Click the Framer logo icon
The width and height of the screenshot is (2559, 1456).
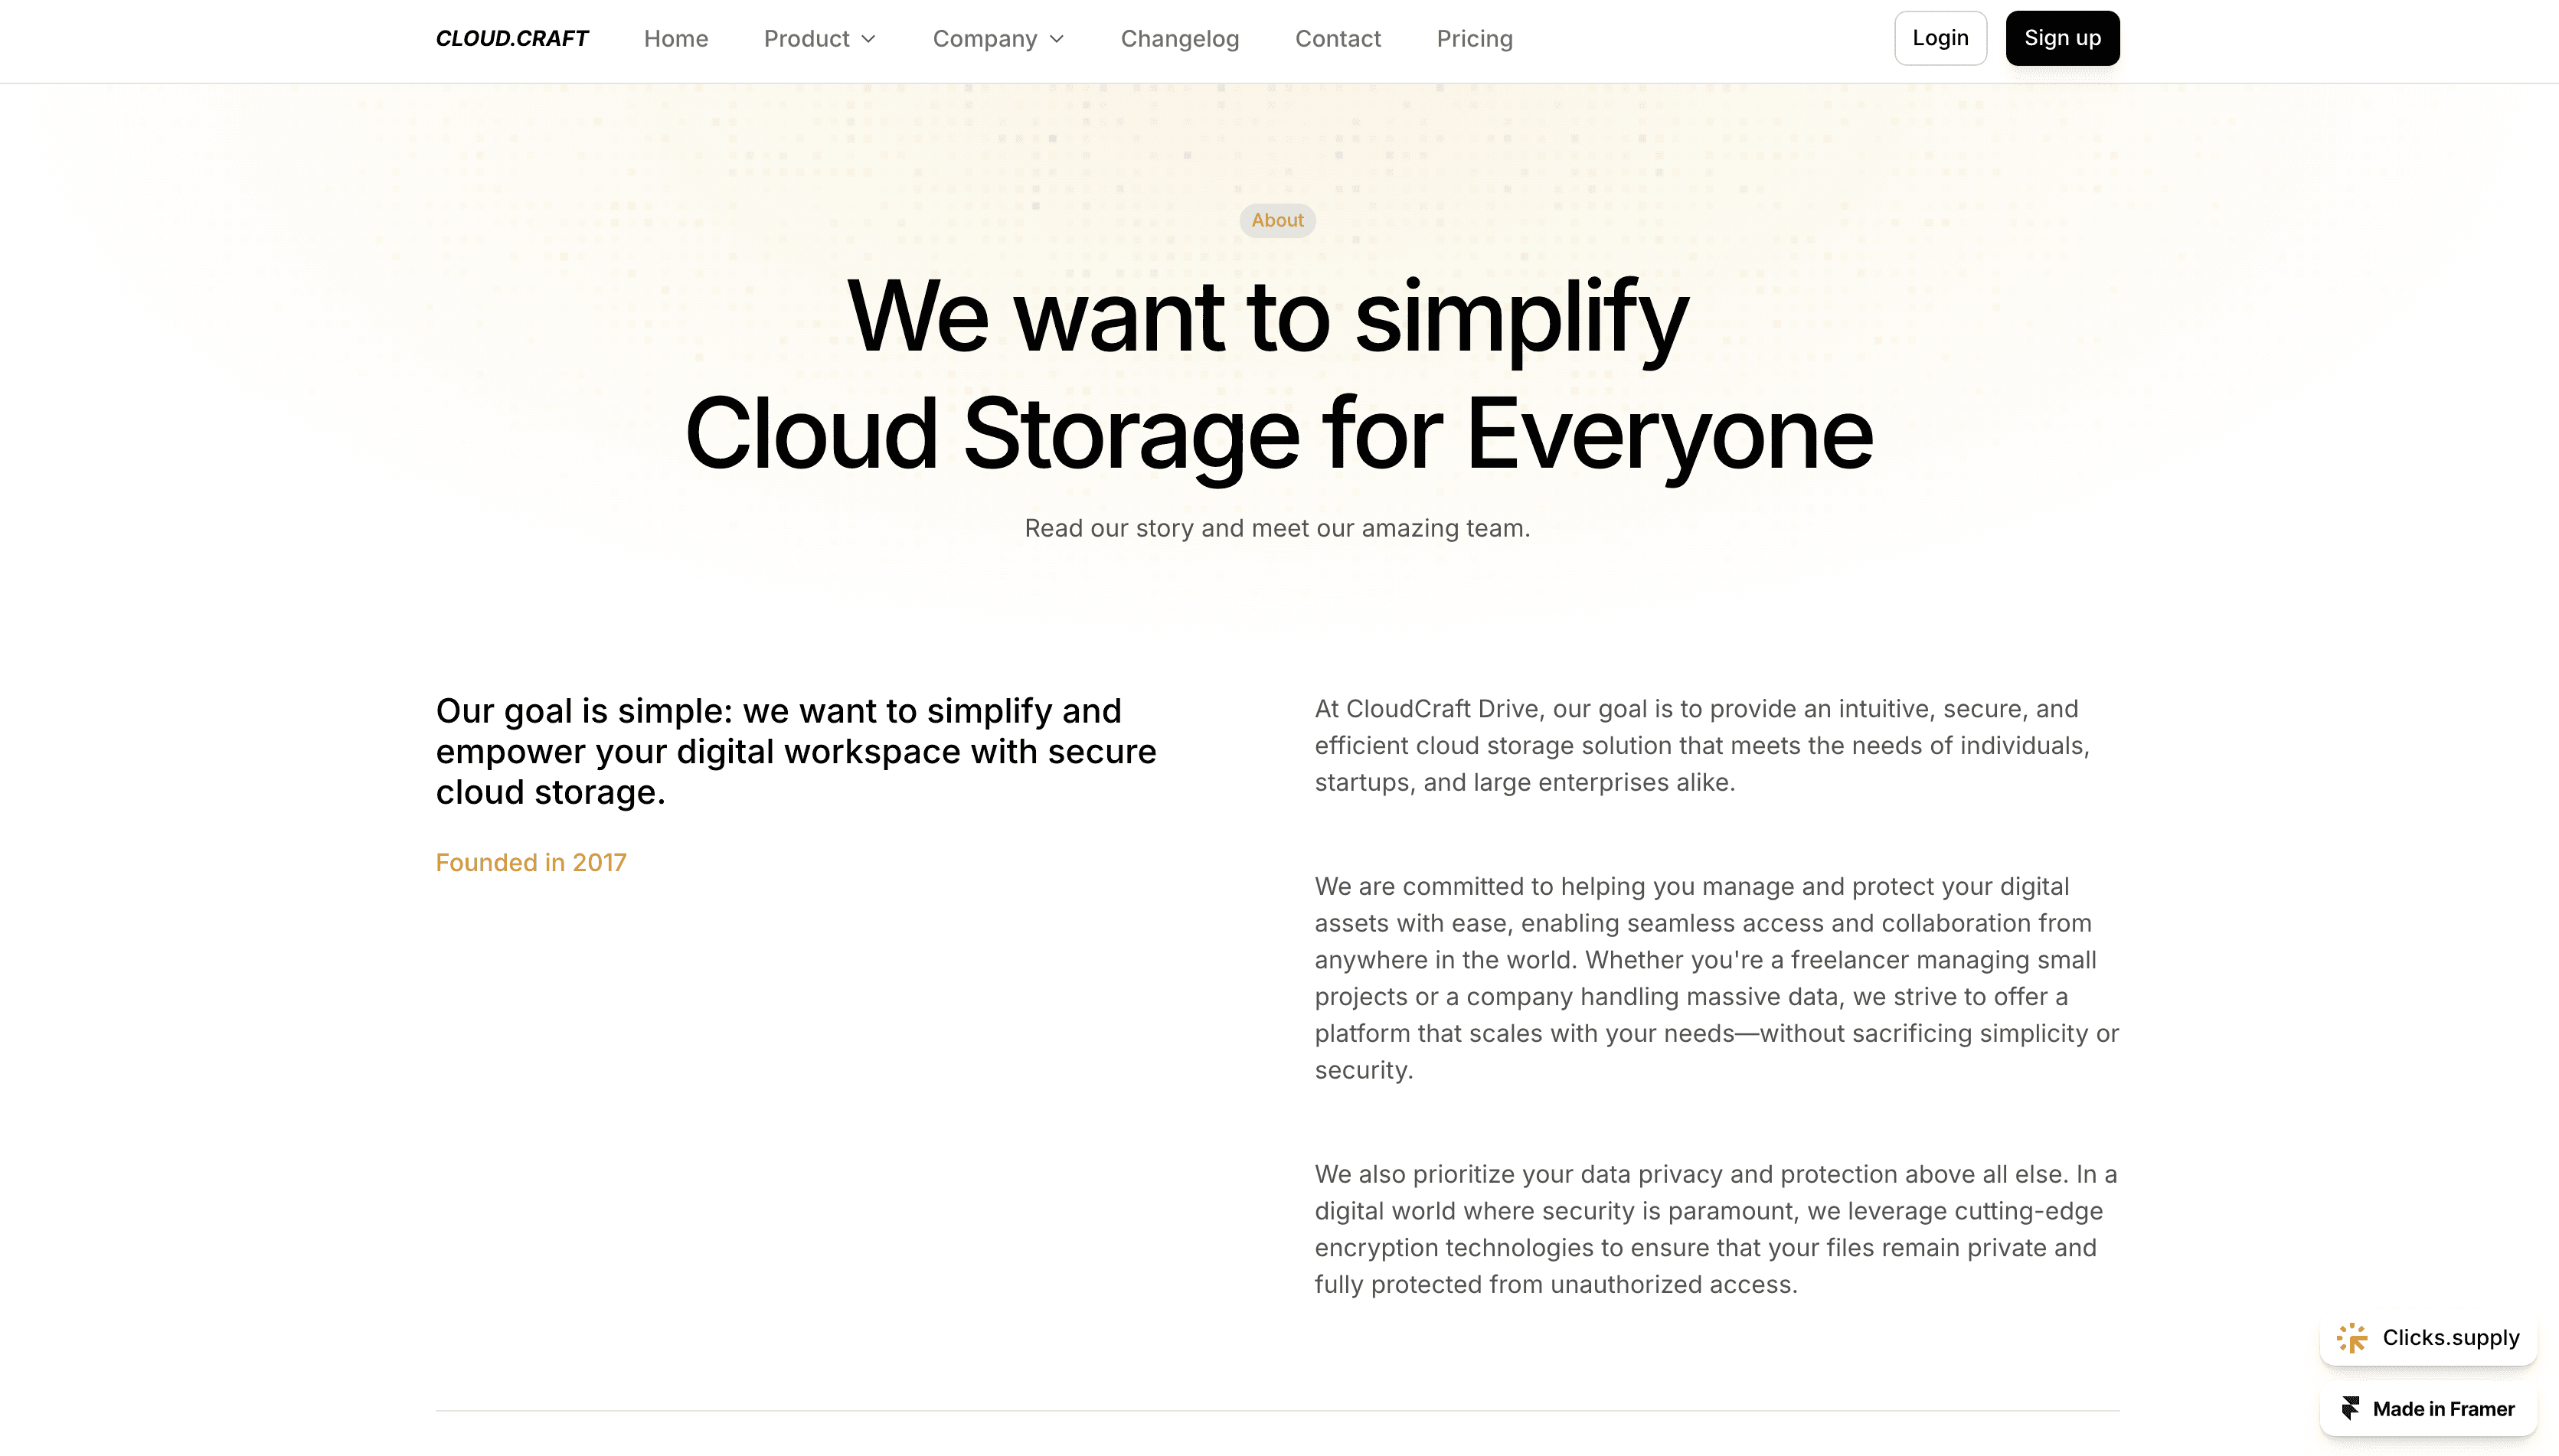tap(2350, 1408)
